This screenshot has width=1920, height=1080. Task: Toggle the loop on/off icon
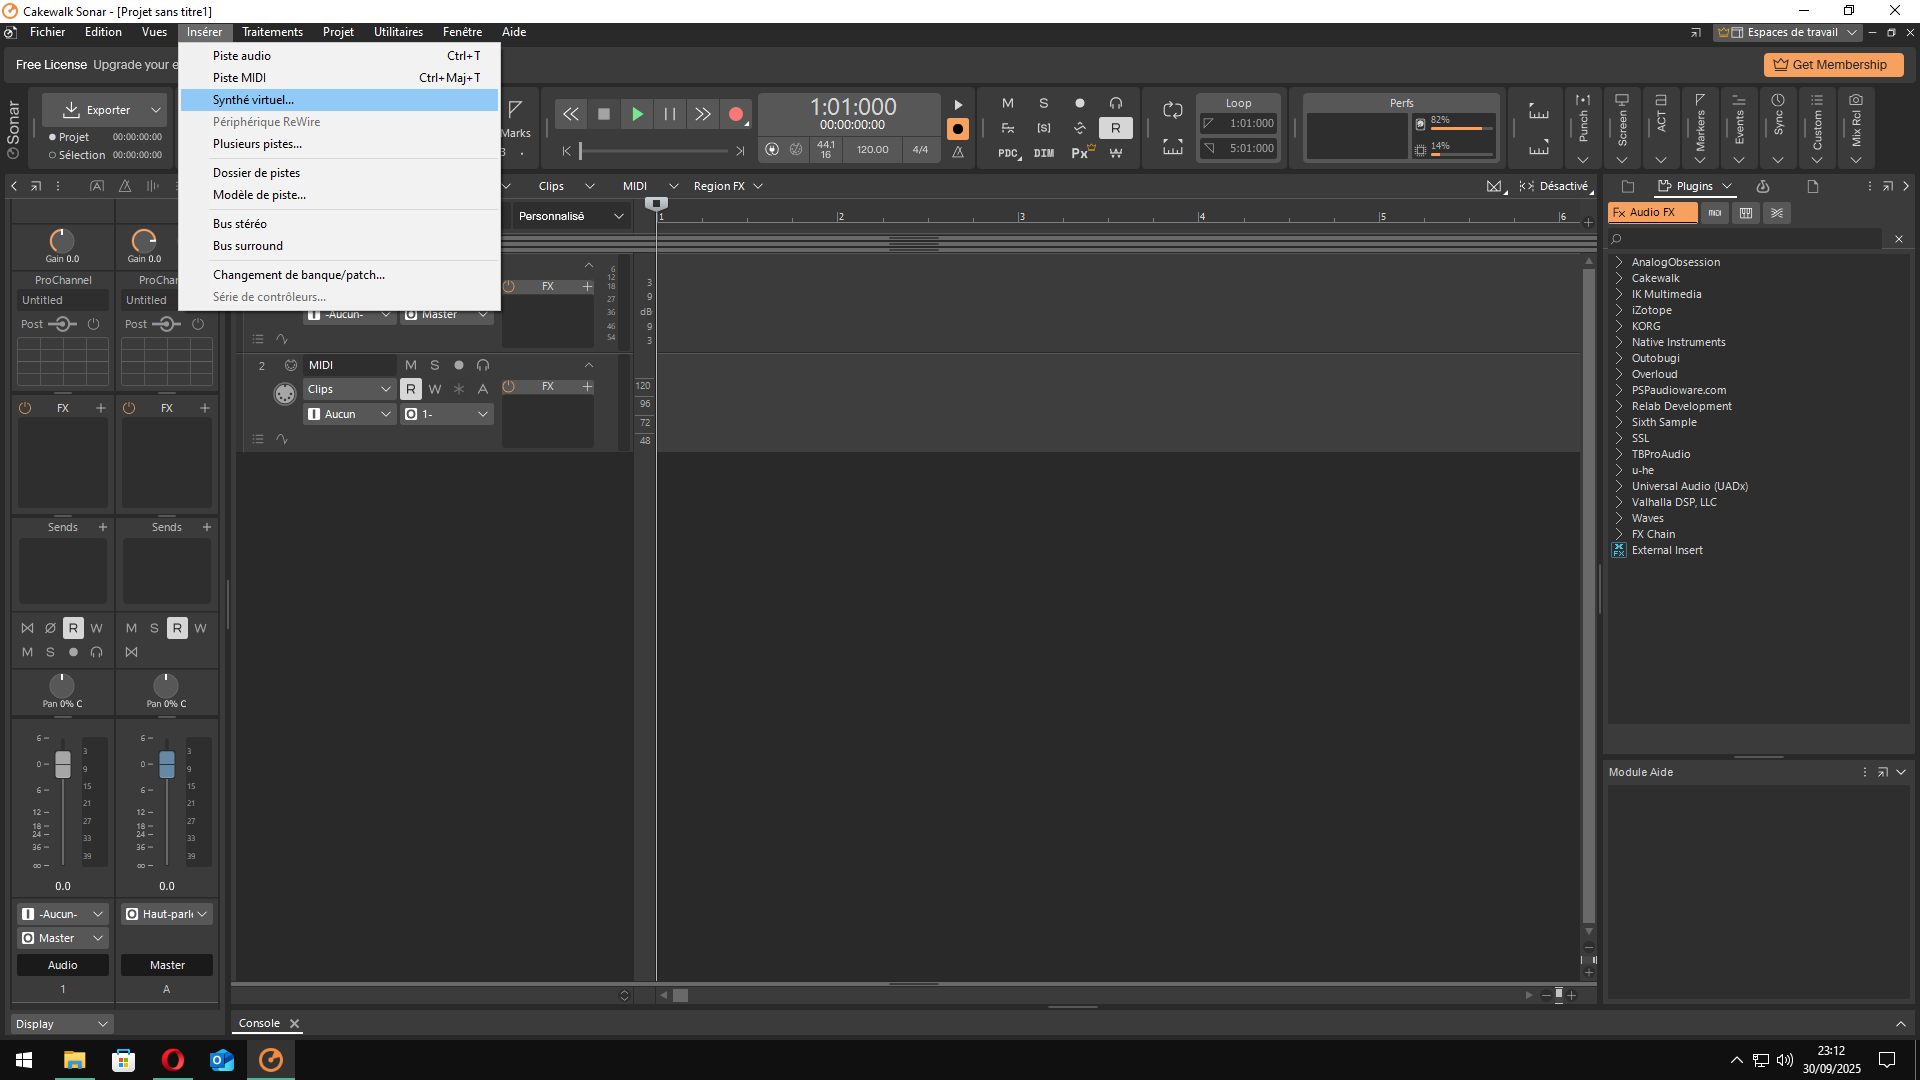pyautogui.click(x=1172, y=109)
